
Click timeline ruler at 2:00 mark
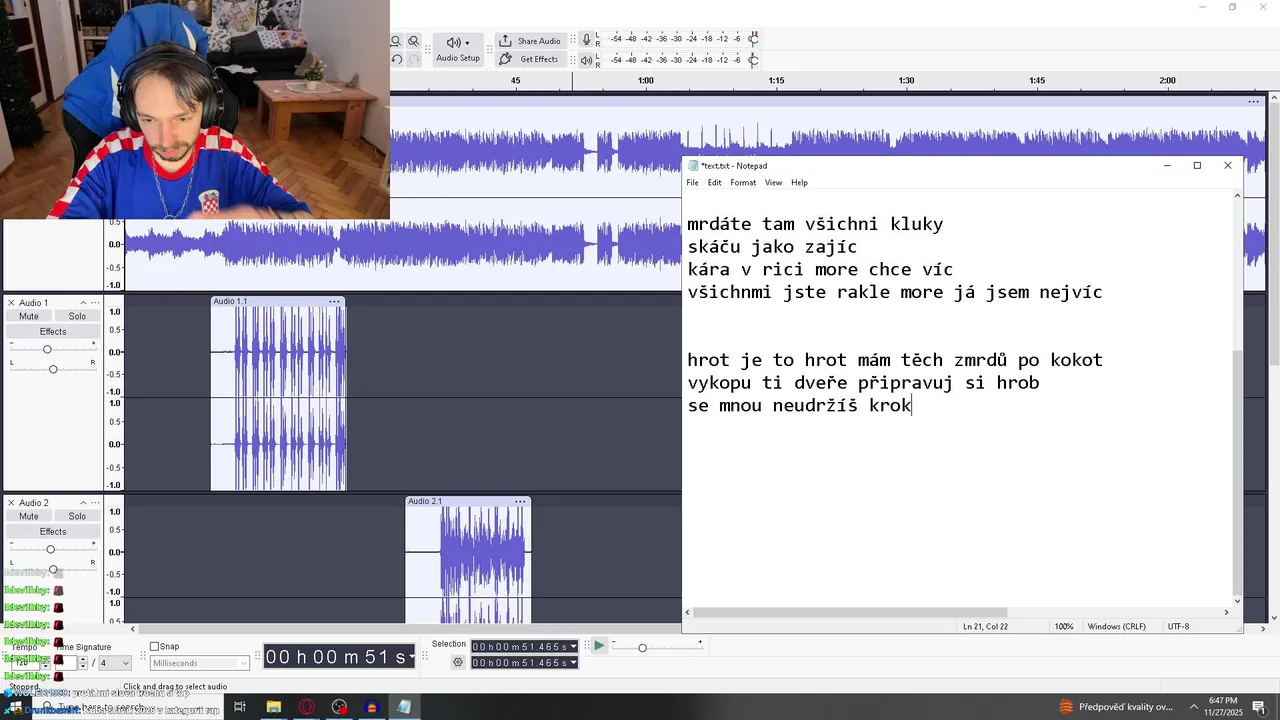pos(1167,80)
